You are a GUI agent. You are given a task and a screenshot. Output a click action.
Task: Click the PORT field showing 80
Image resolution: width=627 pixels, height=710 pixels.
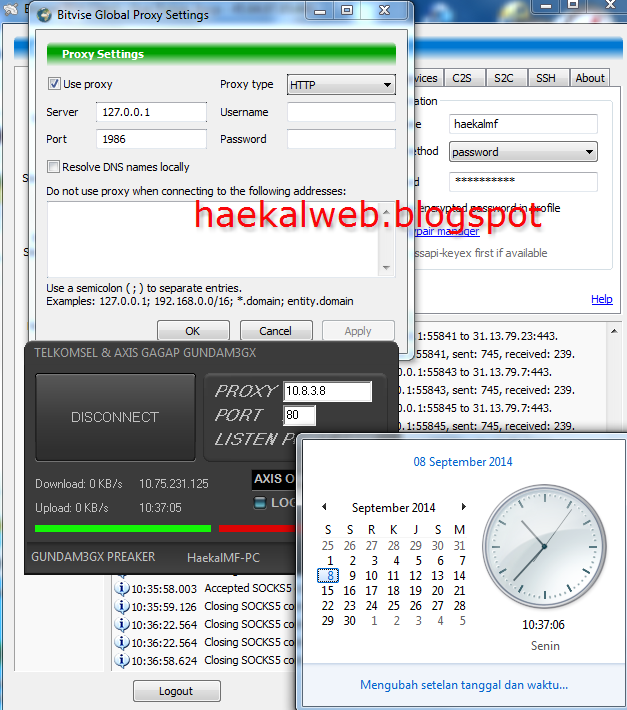pos(299,415)
